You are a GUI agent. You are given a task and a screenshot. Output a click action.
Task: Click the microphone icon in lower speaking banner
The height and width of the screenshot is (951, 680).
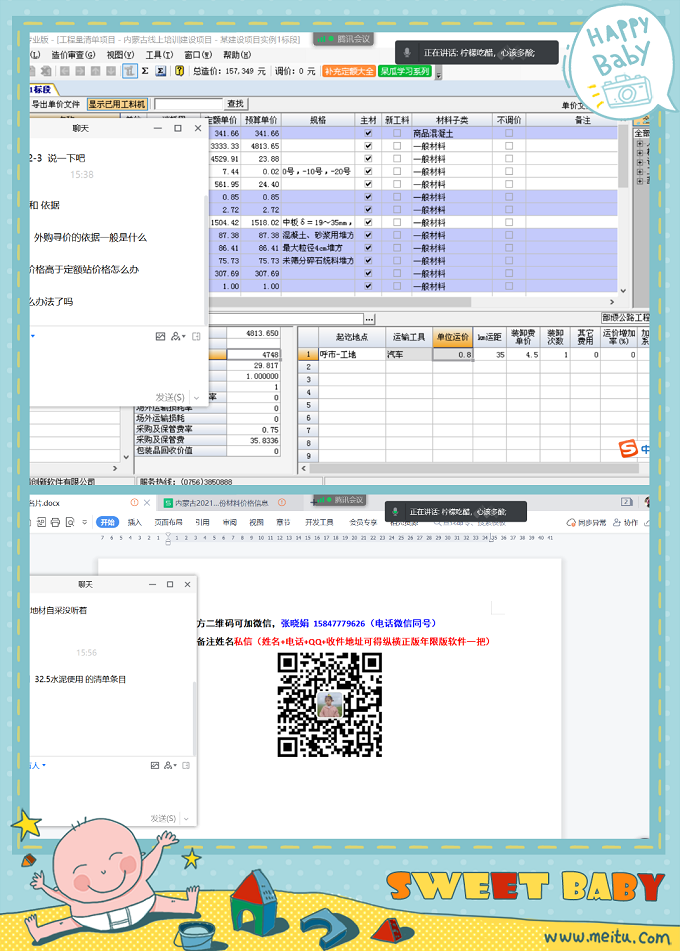[x=395, y=512]
